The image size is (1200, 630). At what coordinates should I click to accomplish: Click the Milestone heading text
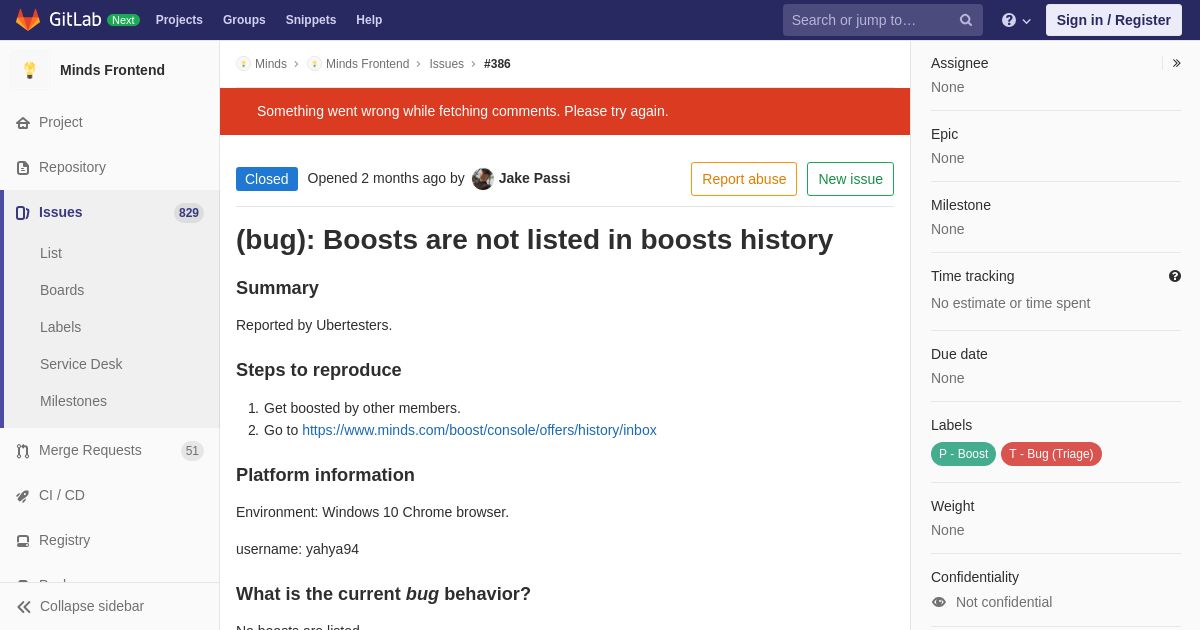(x=961, y=205)
